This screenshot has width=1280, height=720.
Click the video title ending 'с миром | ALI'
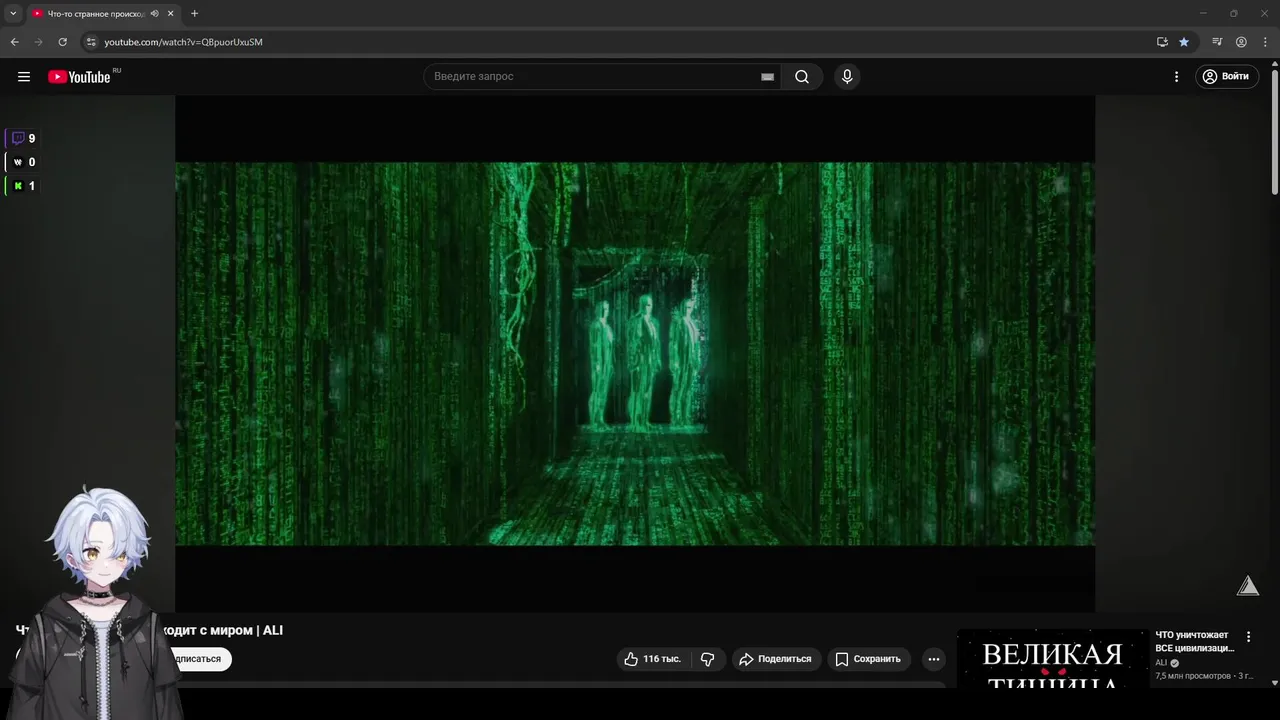click(224, 630)
